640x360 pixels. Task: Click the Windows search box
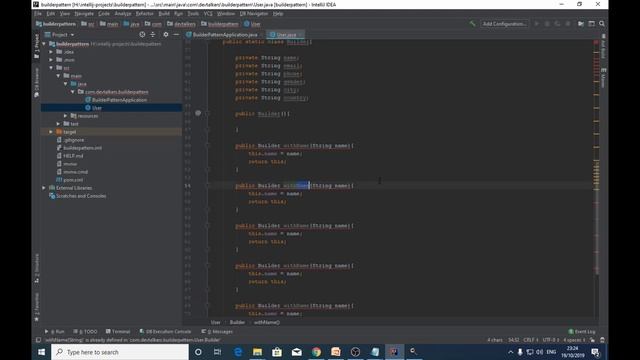pos(120,352)
